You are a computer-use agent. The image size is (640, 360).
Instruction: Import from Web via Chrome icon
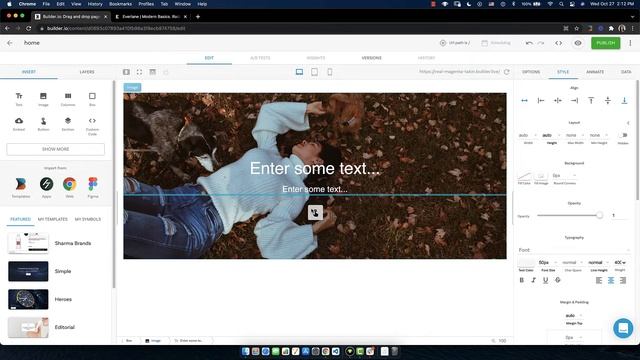[70, 187]
